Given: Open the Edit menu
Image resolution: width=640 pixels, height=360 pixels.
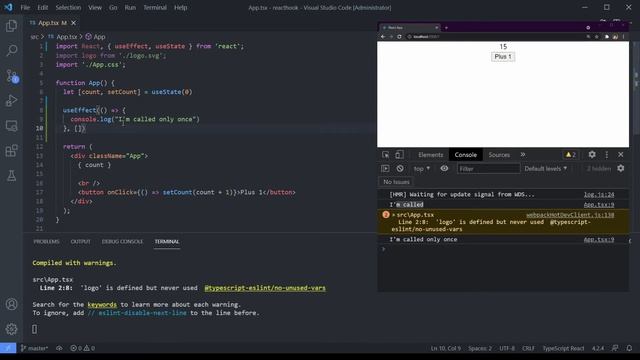Looking at the screenshot, I should (x=42, y=7).
